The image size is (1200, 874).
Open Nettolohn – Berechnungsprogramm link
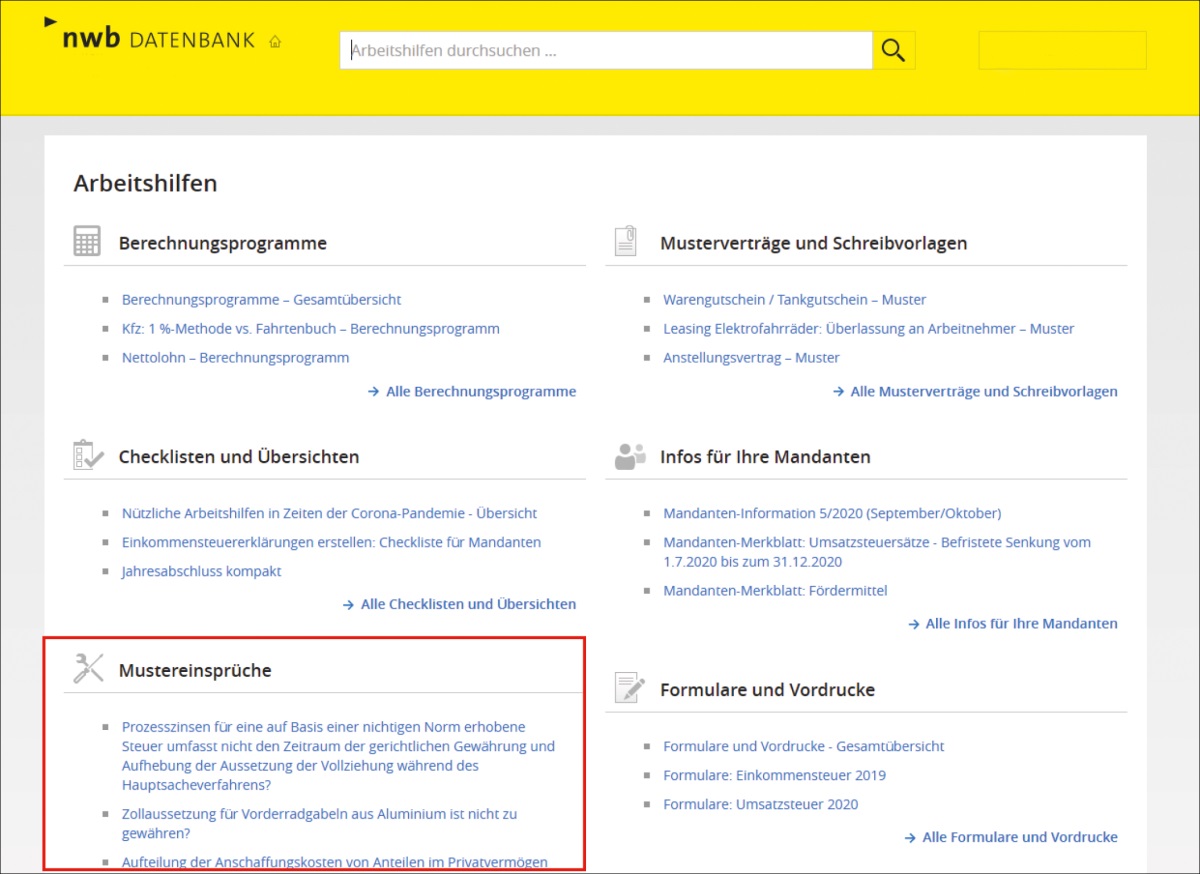point(235,357)
